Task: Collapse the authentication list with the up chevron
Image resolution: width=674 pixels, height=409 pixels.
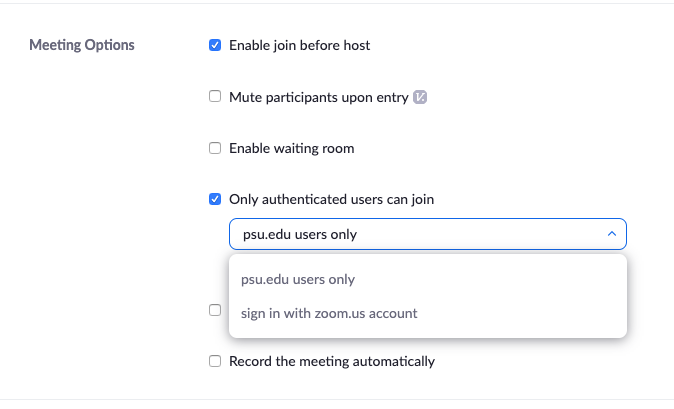Action: coord(612,234)
